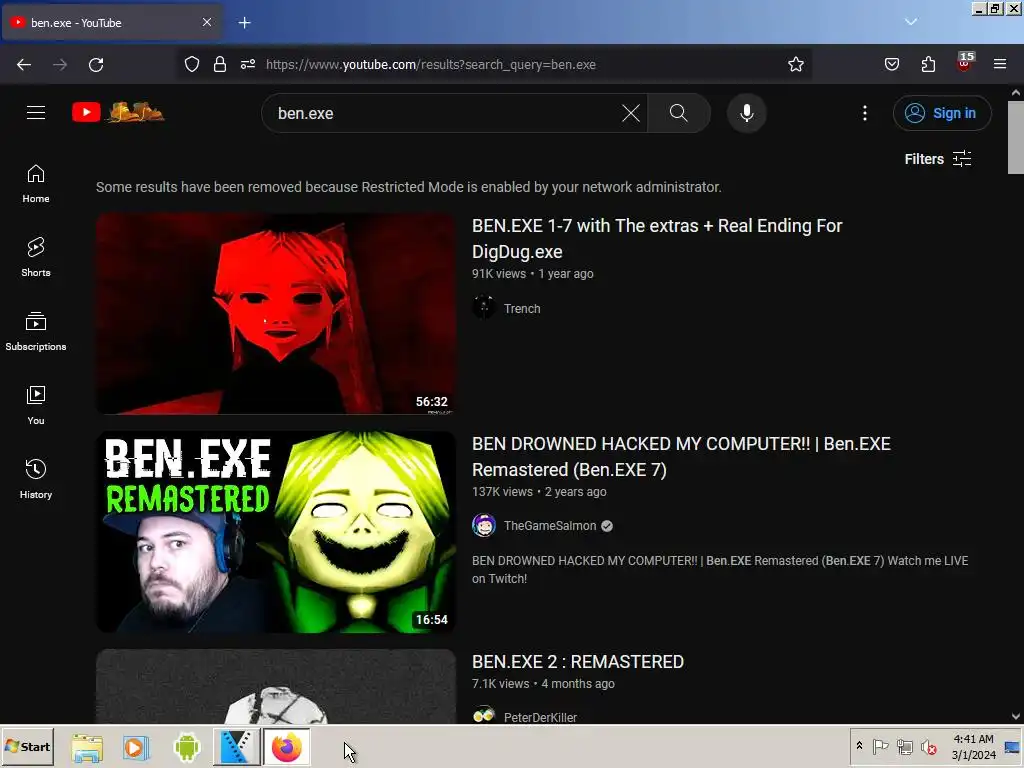
Task: Click the extension icon with 15 badge
Action: pyautogui.click(x=965, y=62)
